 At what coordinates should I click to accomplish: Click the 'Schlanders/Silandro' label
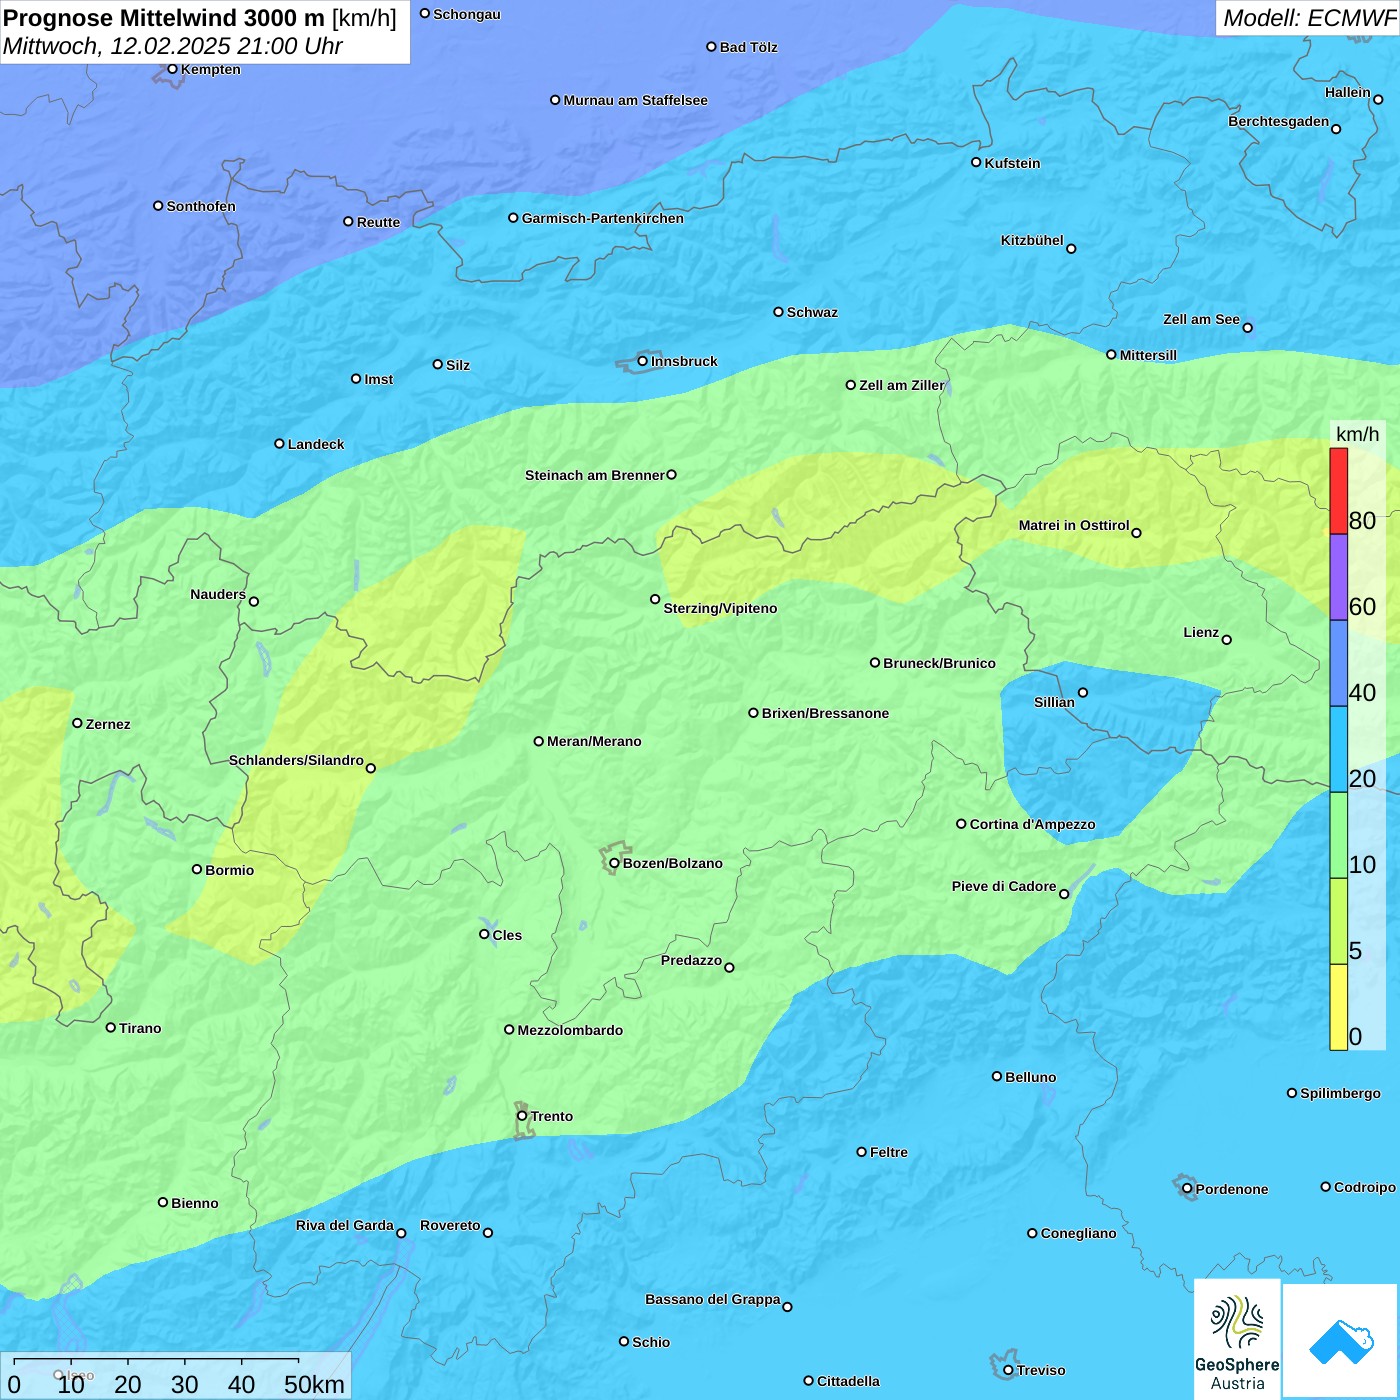click(x=296, y=760)
